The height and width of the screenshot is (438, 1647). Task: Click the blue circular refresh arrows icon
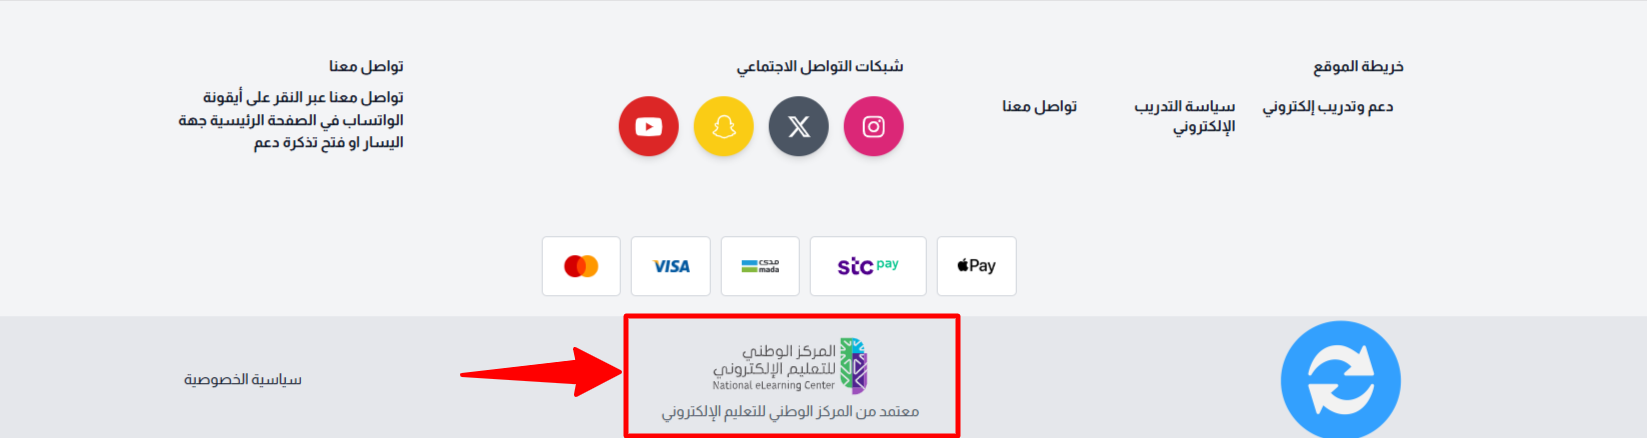point(1341,381)
